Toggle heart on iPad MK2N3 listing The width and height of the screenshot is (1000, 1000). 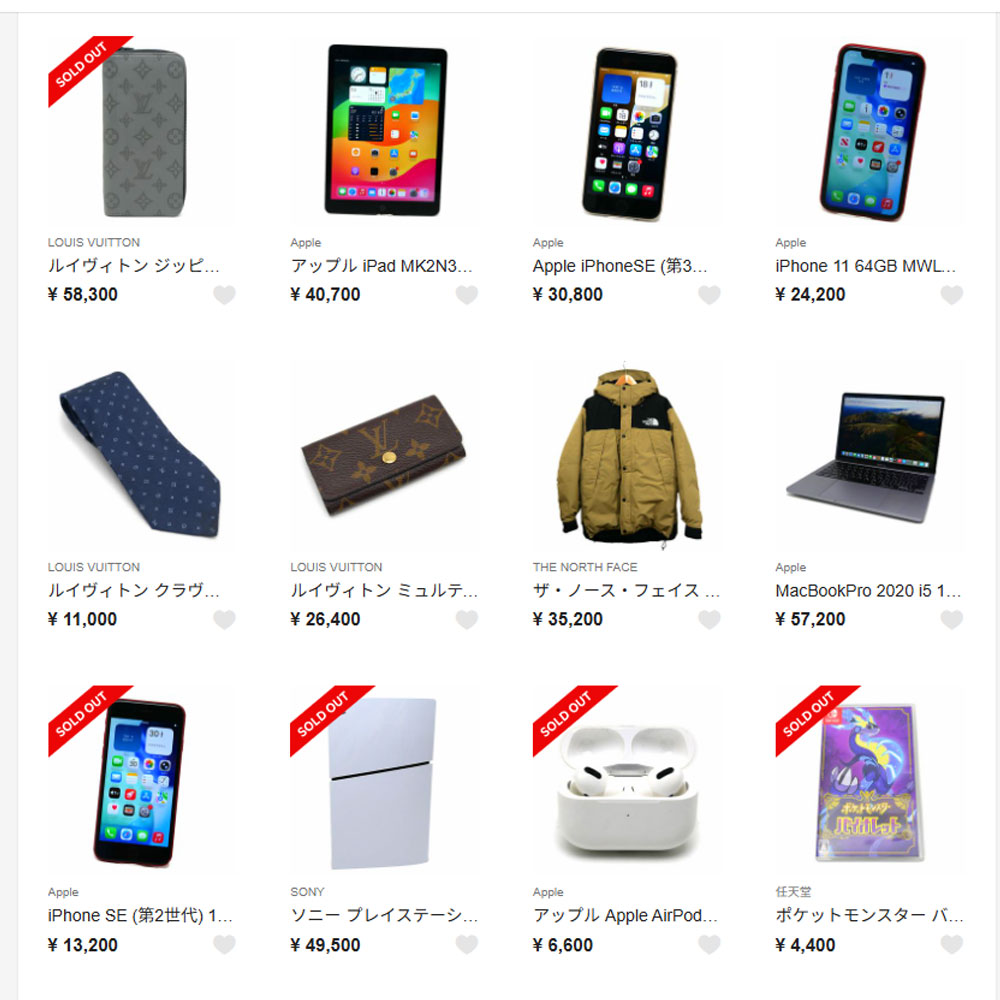point(466,295)
